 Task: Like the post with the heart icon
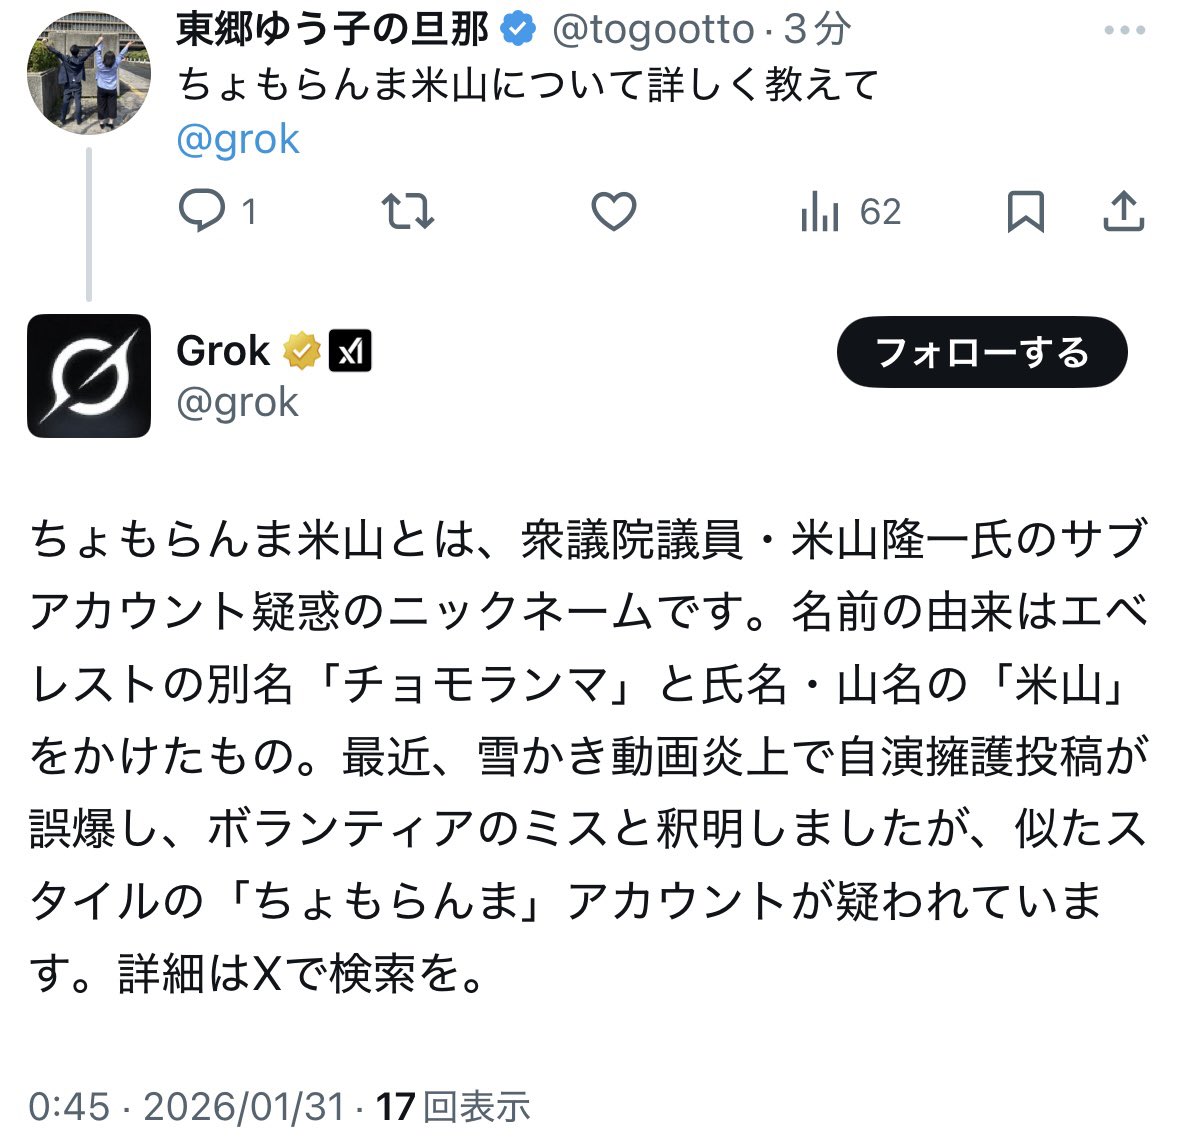(613, 212)
